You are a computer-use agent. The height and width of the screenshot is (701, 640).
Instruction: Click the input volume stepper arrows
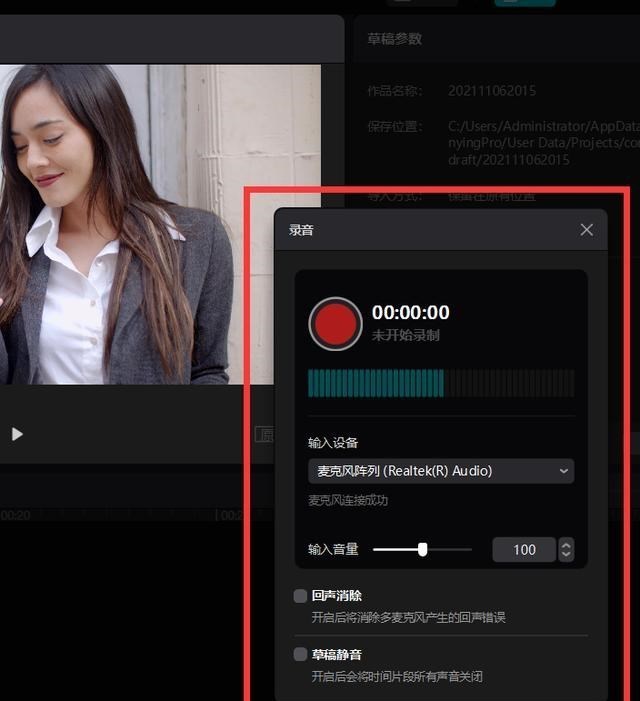566,549
